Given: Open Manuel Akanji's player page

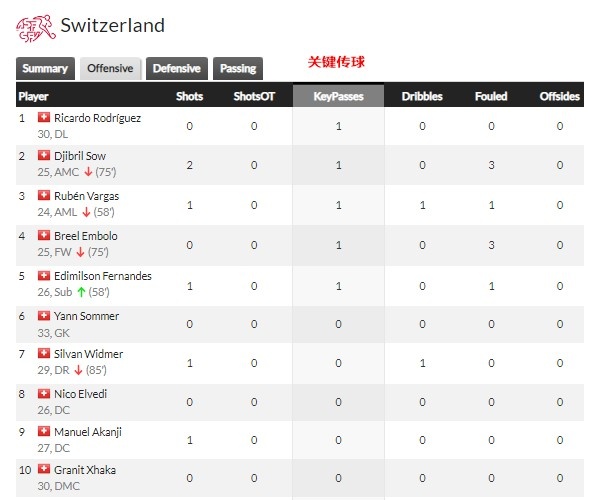Looking at the screenshot, I should (x=88, y=432).
